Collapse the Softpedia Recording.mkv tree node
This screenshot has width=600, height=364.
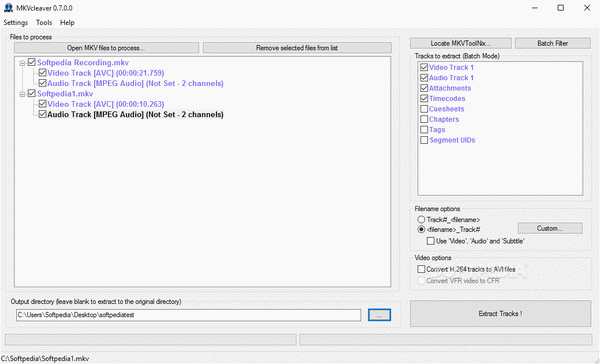point(22,63)
